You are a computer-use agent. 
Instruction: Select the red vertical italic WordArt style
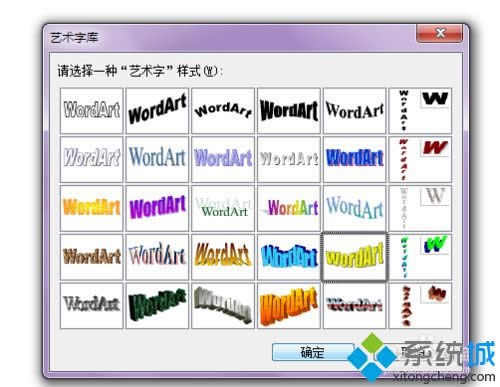click(420, 159)
